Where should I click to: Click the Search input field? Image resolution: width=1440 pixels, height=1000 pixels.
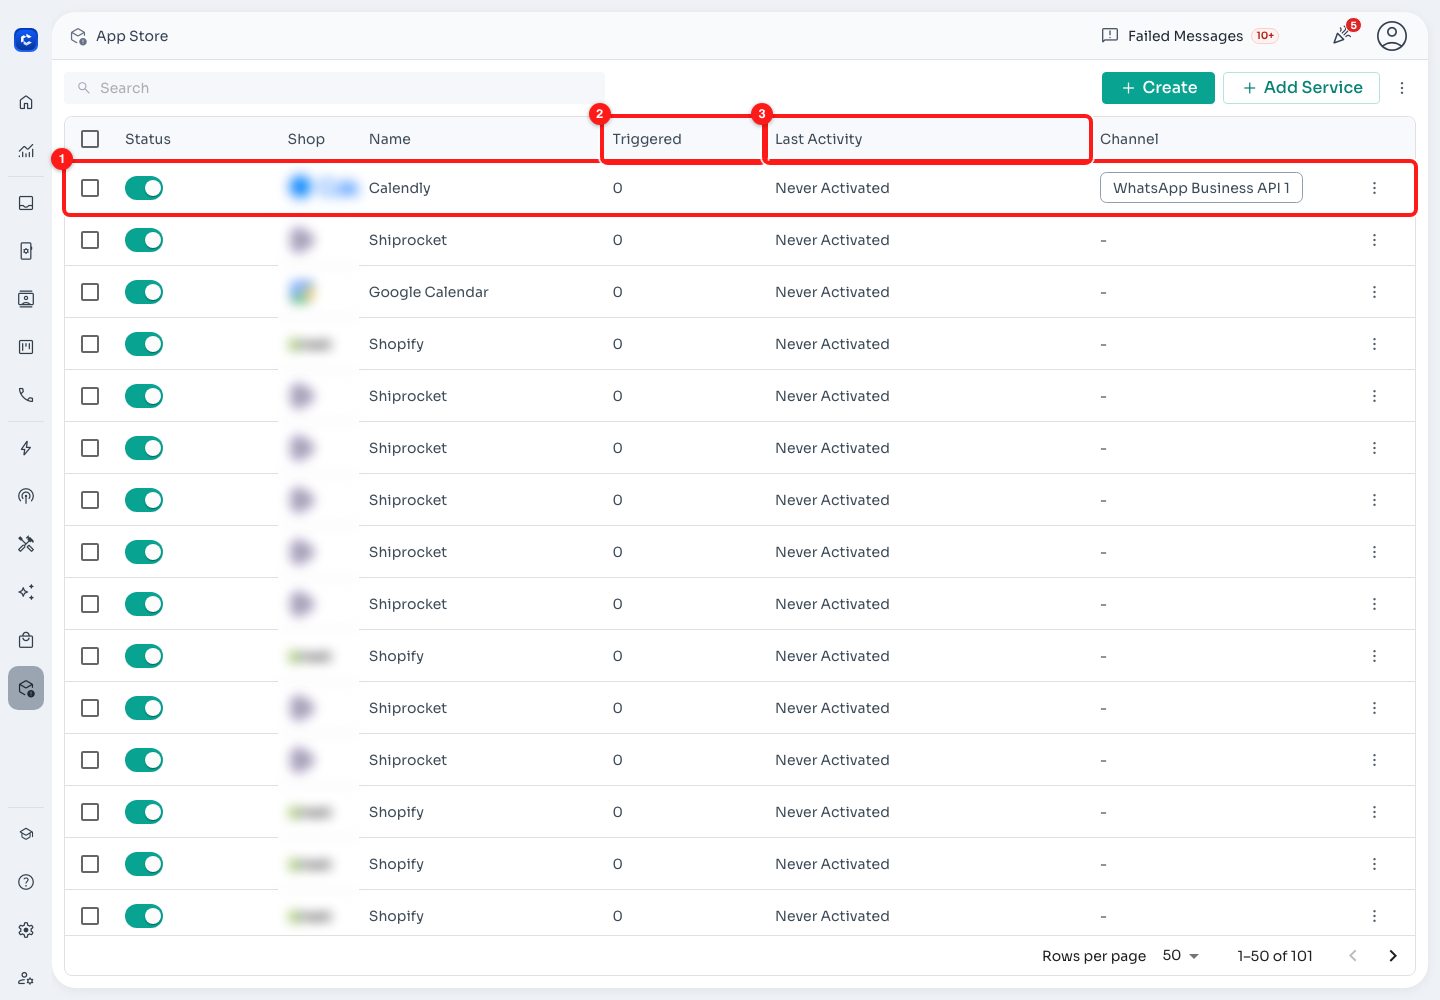coord(334,88)
